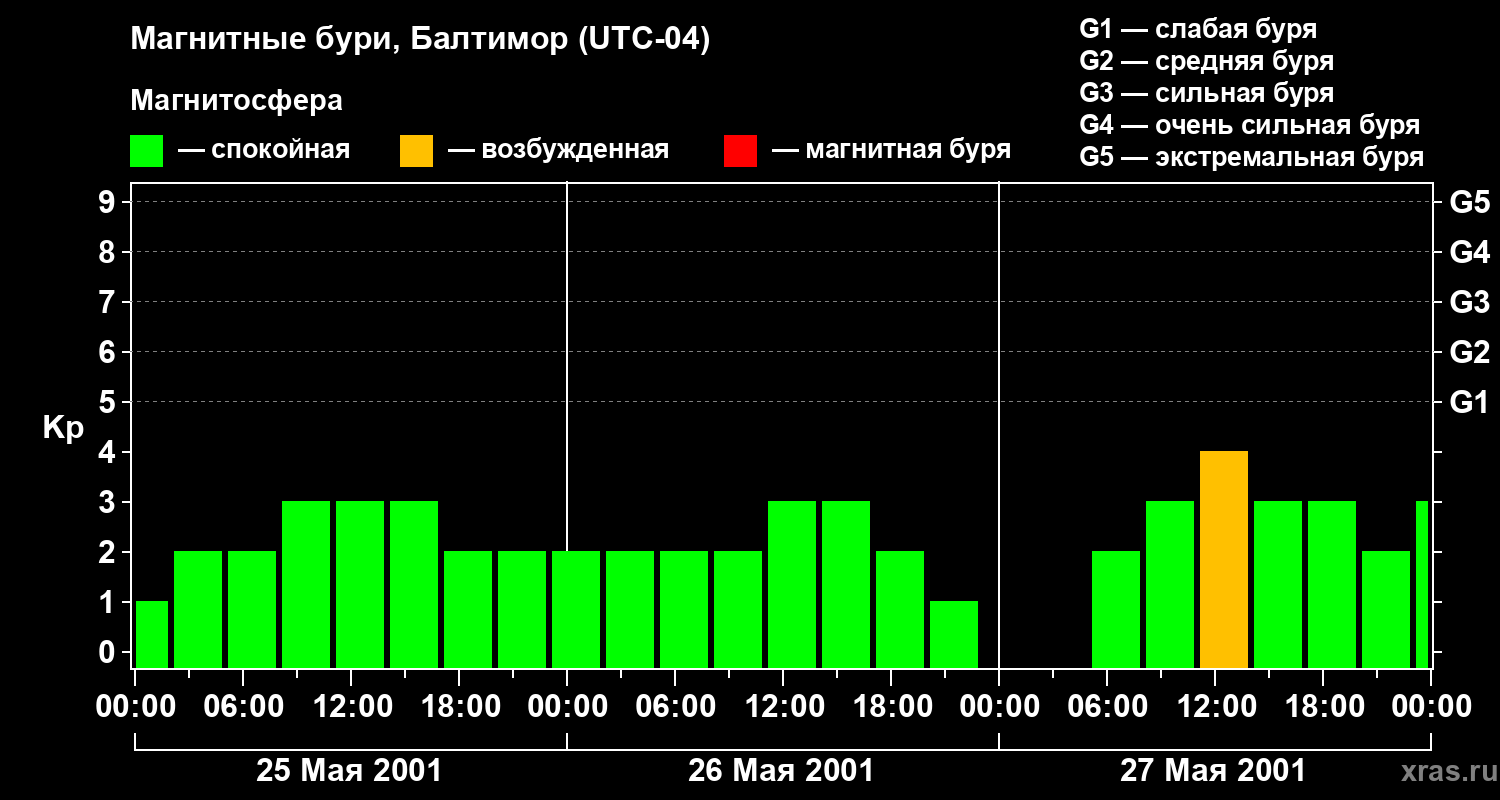Screen dimensions: 1500x800
Task: Click the 'G1 — слабая буря' legend line
Action: [x=1198, y=29]
